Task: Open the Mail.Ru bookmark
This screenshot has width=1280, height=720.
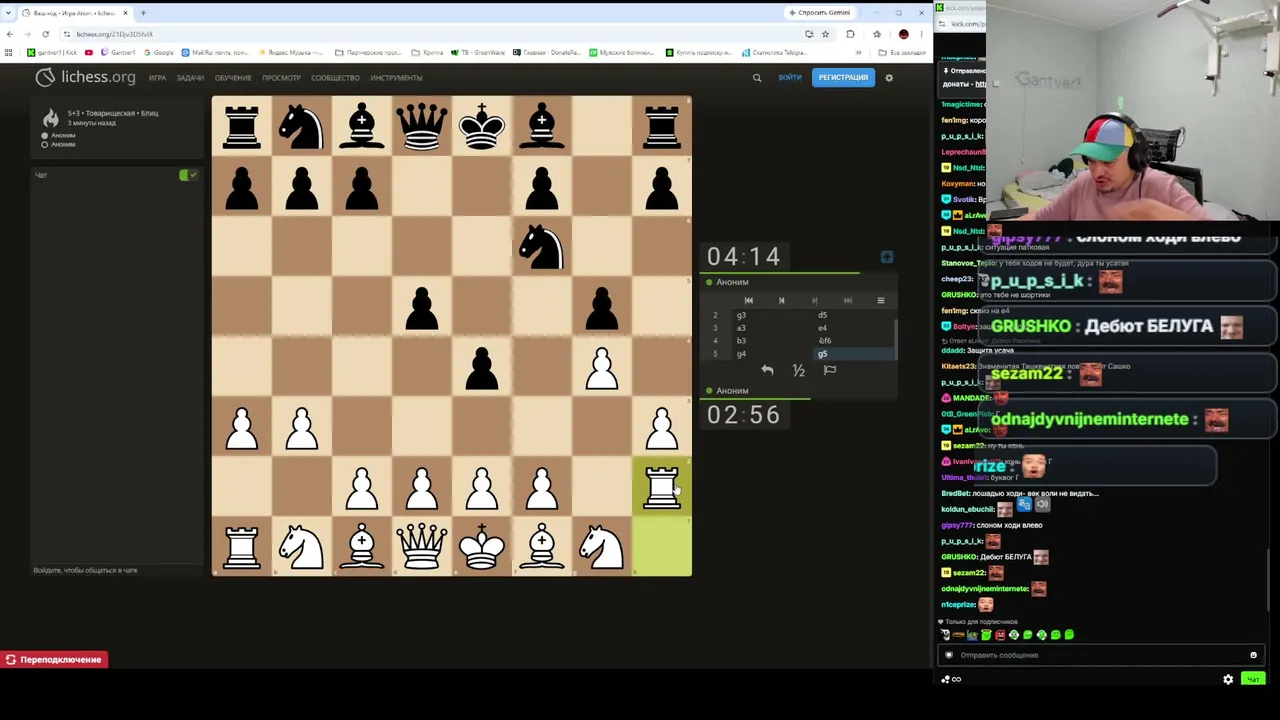Action: [x=214, y=52]
